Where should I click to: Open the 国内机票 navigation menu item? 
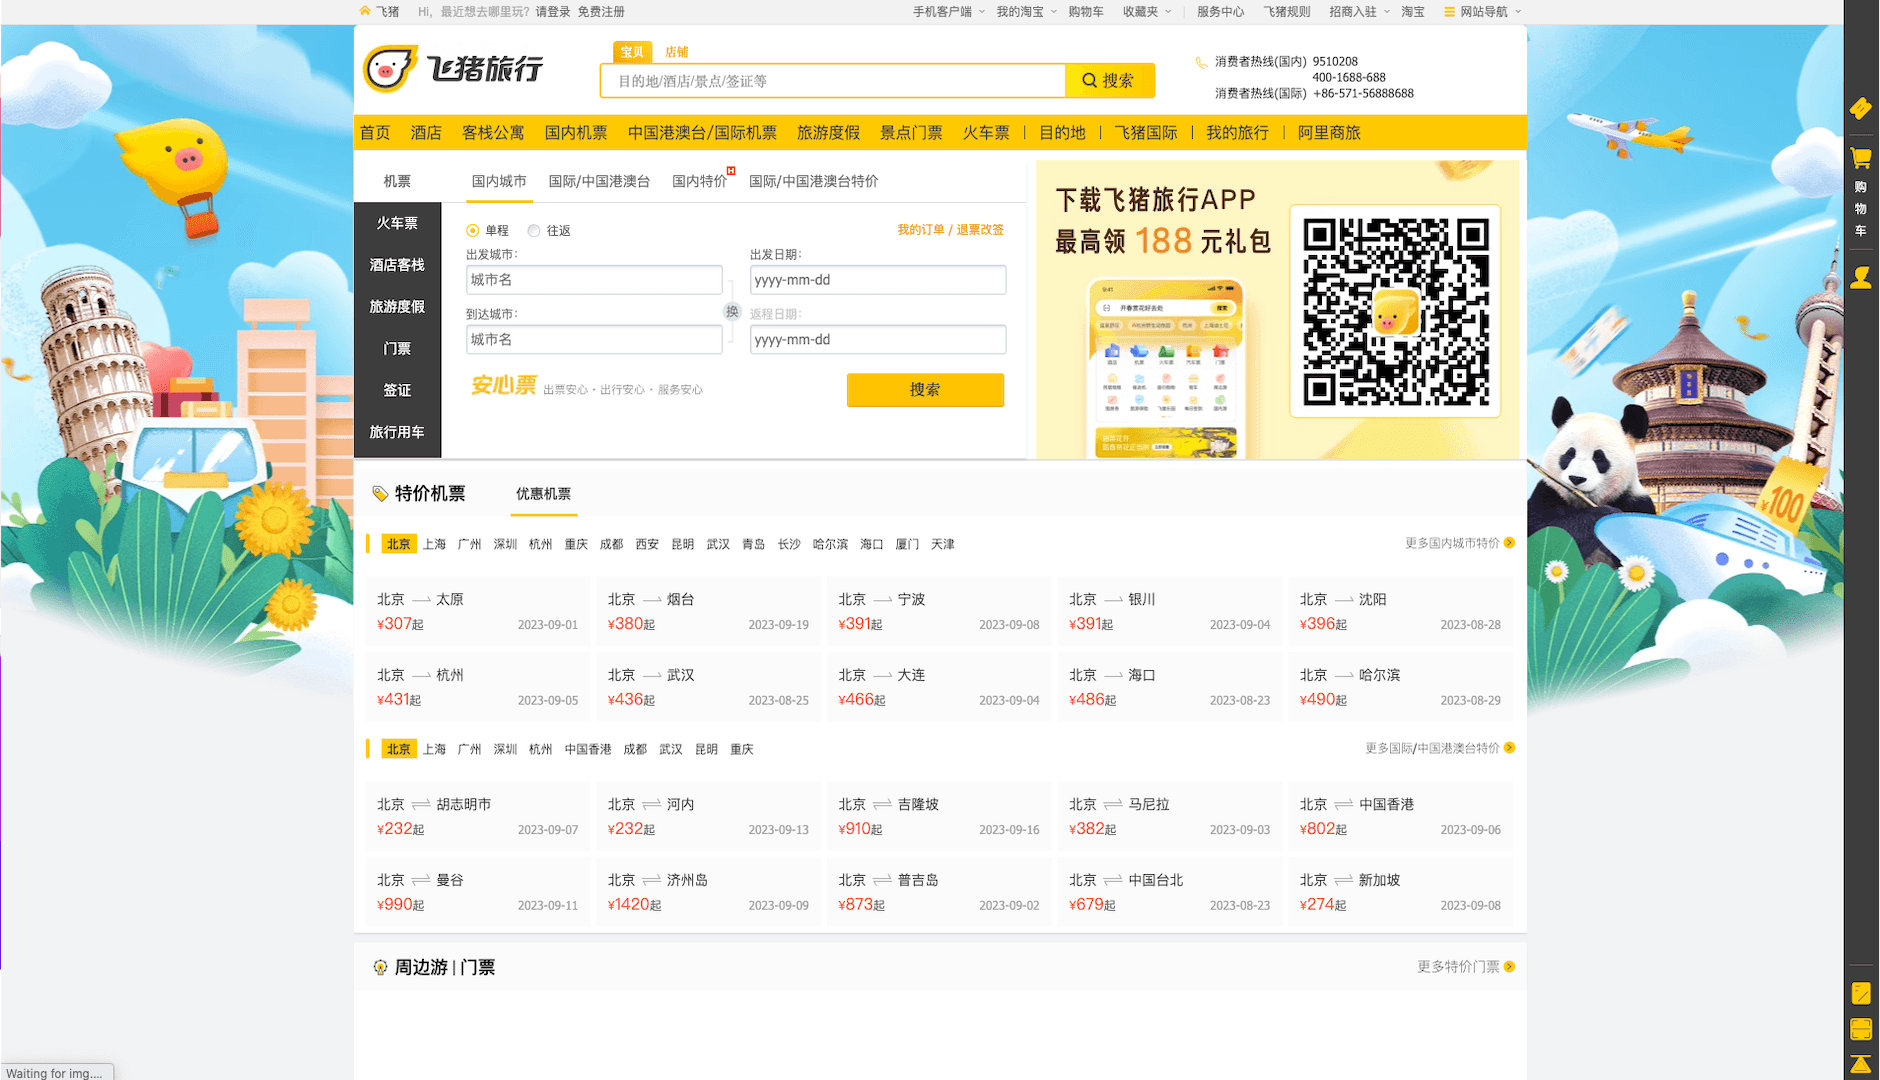tap(576, 133)
